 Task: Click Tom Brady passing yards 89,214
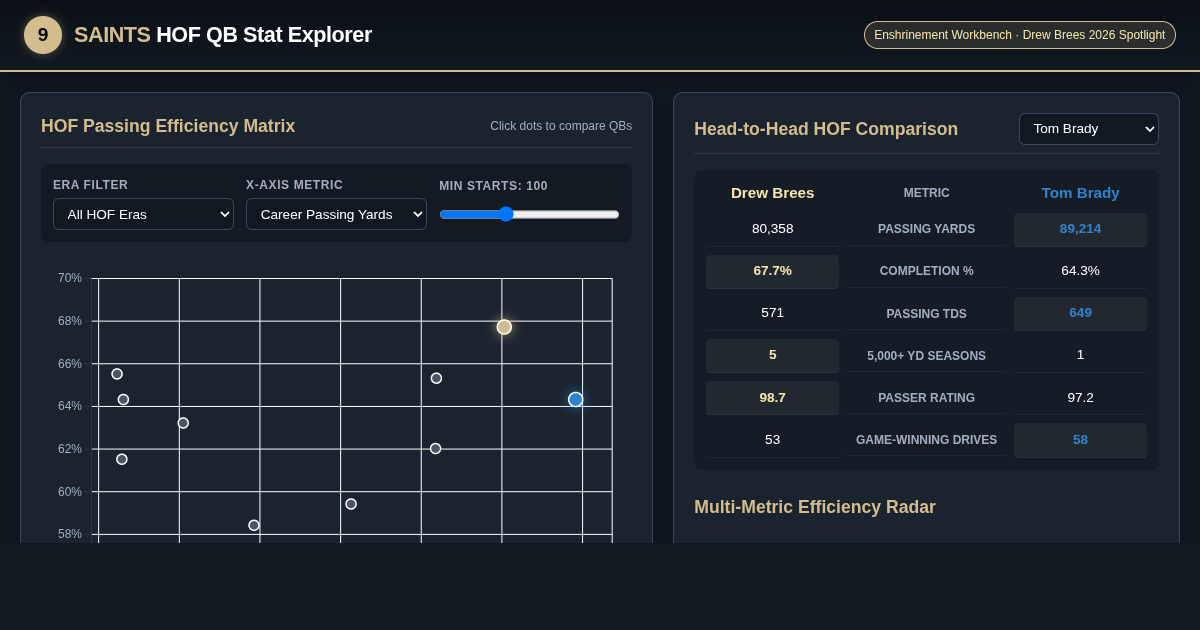click(1080, 229)
